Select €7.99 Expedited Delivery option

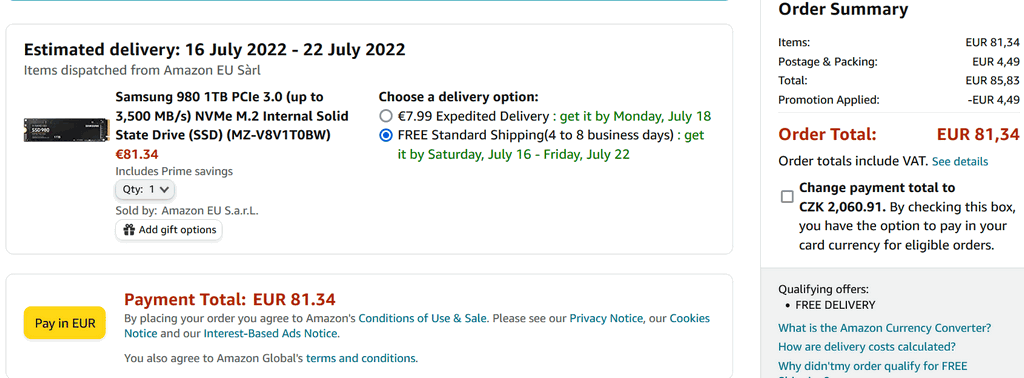385,117
